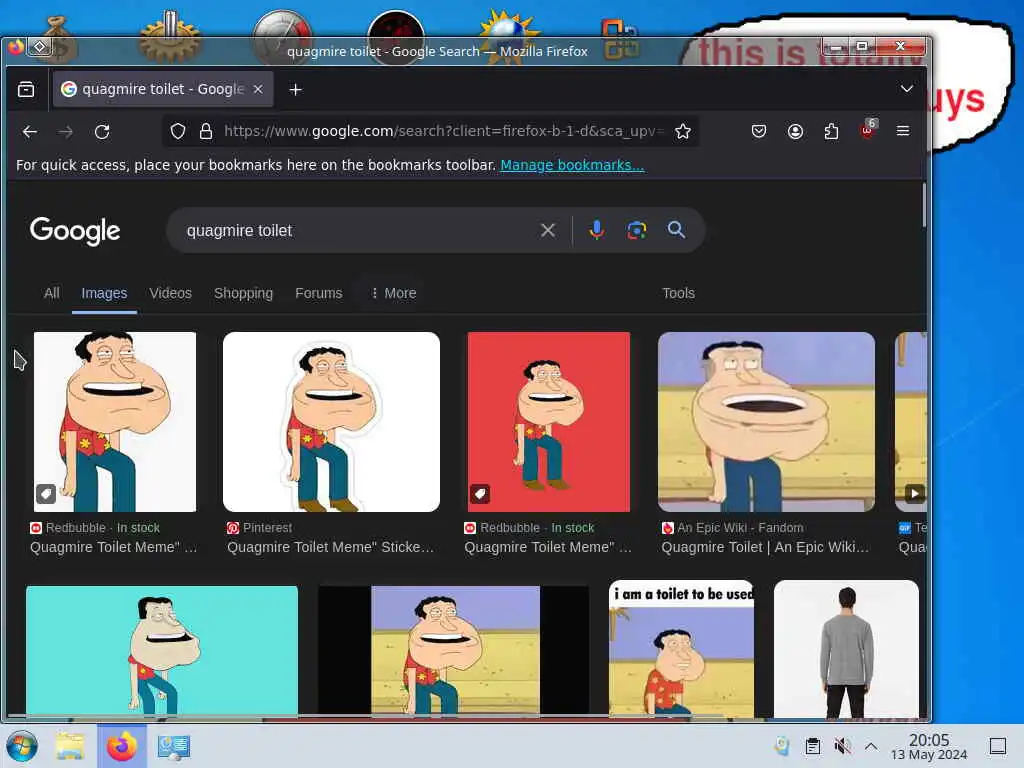Open clipboard tray icon

pyautogui.click(x=812, y=746)
